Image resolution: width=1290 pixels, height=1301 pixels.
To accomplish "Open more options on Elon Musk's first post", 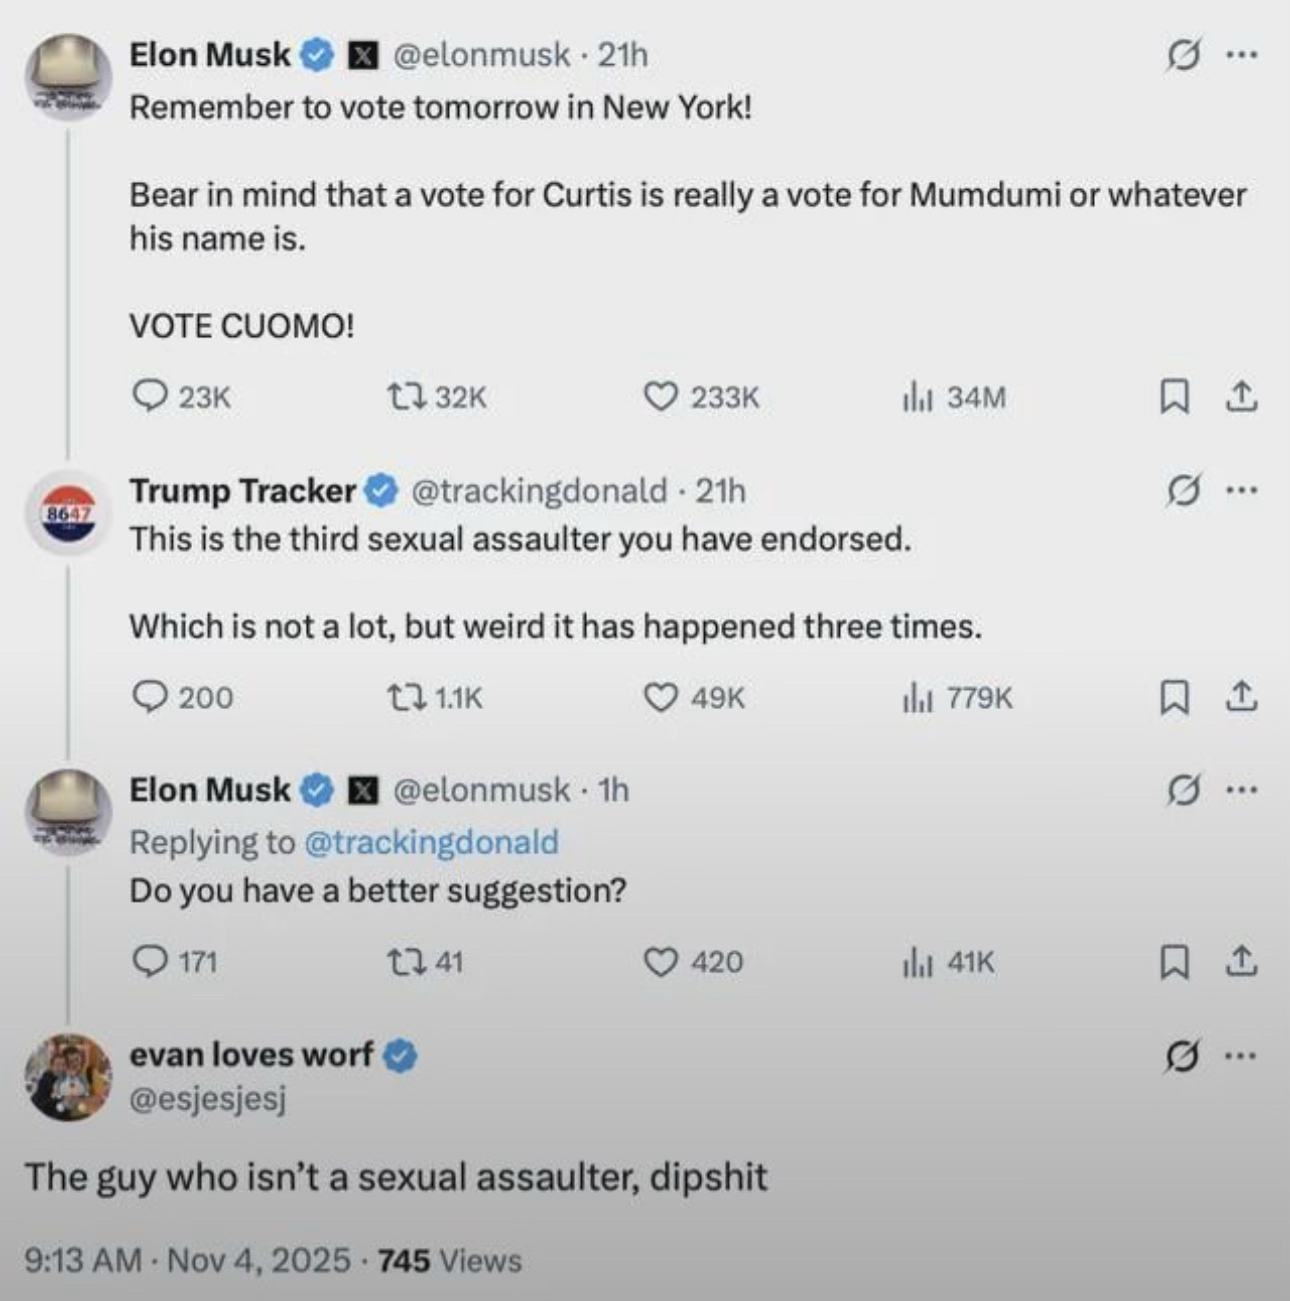I will click(1240, 54).
